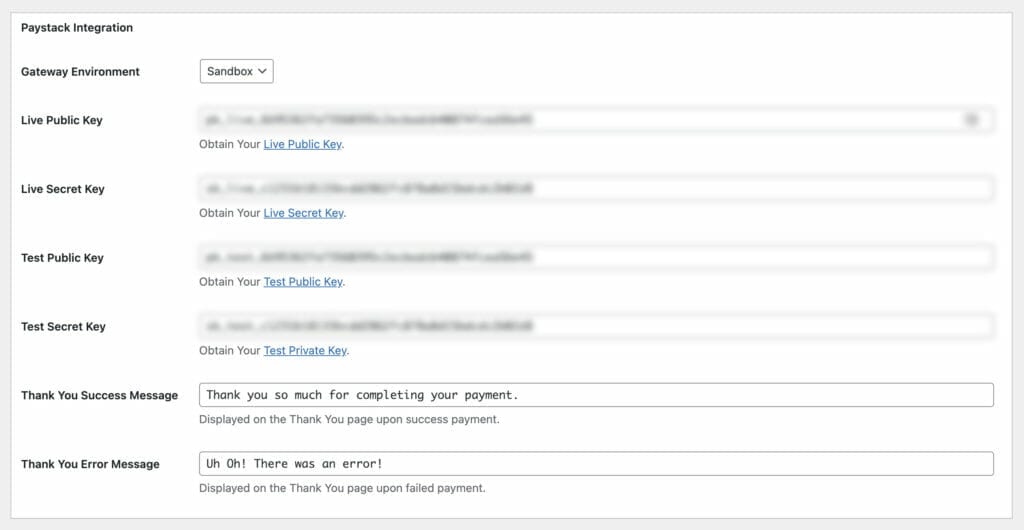1024x530 pixels.
Task: Click the icon inside Live Public Key field
Action: pos(971,120)
